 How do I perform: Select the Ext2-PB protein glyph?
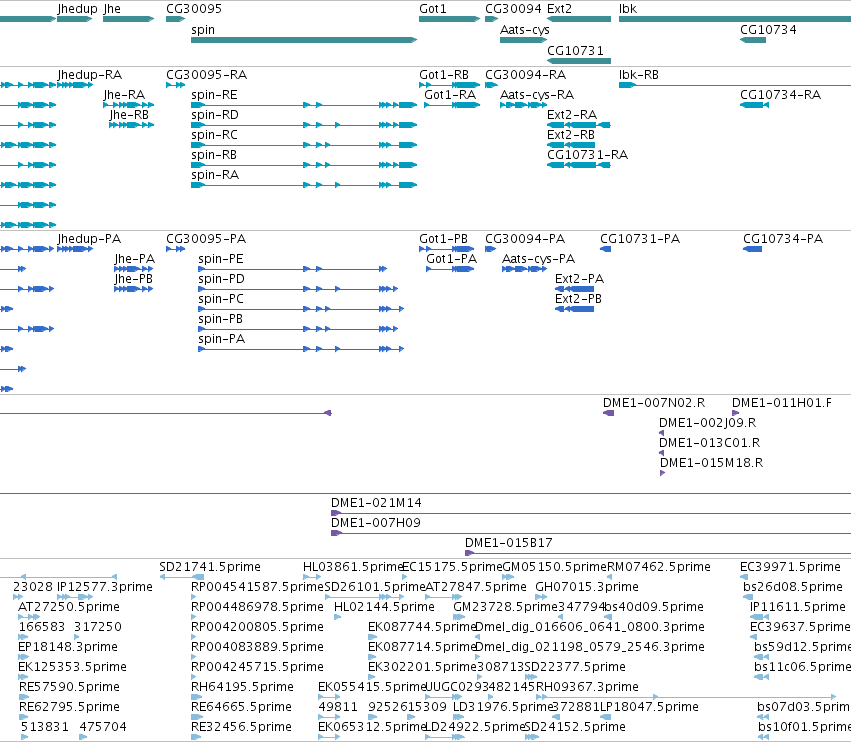[x=574, y=309]
